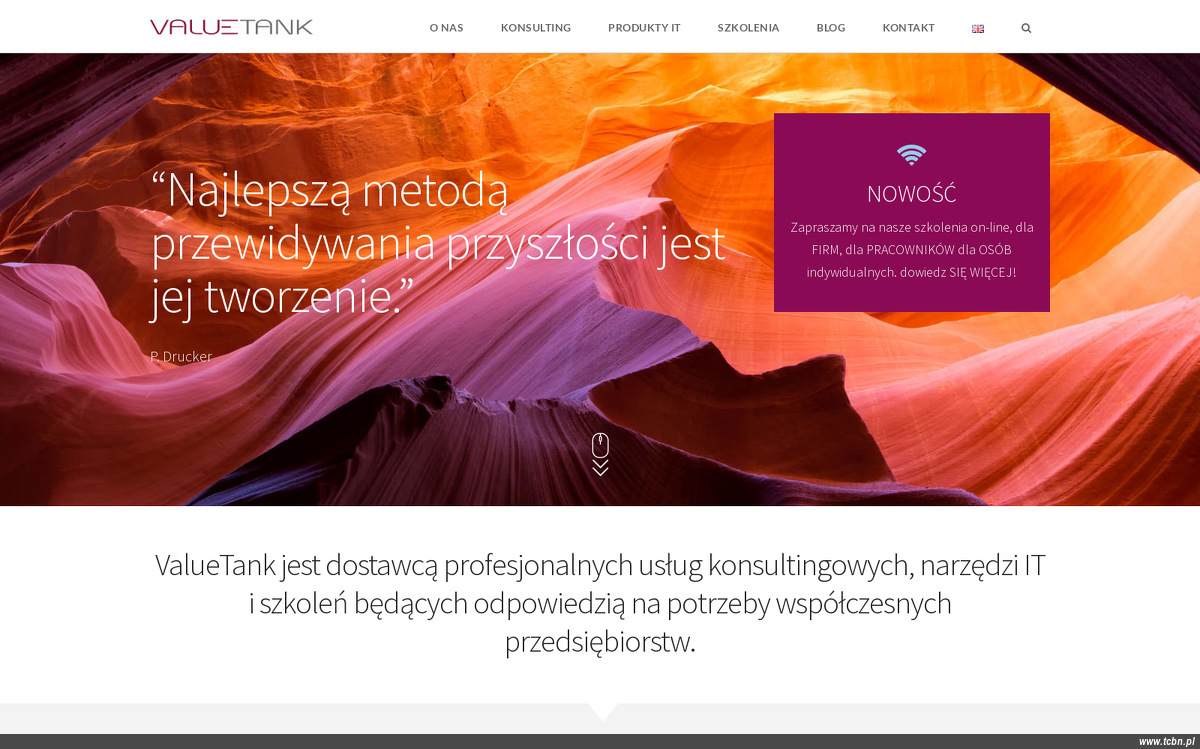This screenshot has height=749, width=1200.
Task: Go to the SZKOLENIA menu item
Action: [x=748, y=28]
